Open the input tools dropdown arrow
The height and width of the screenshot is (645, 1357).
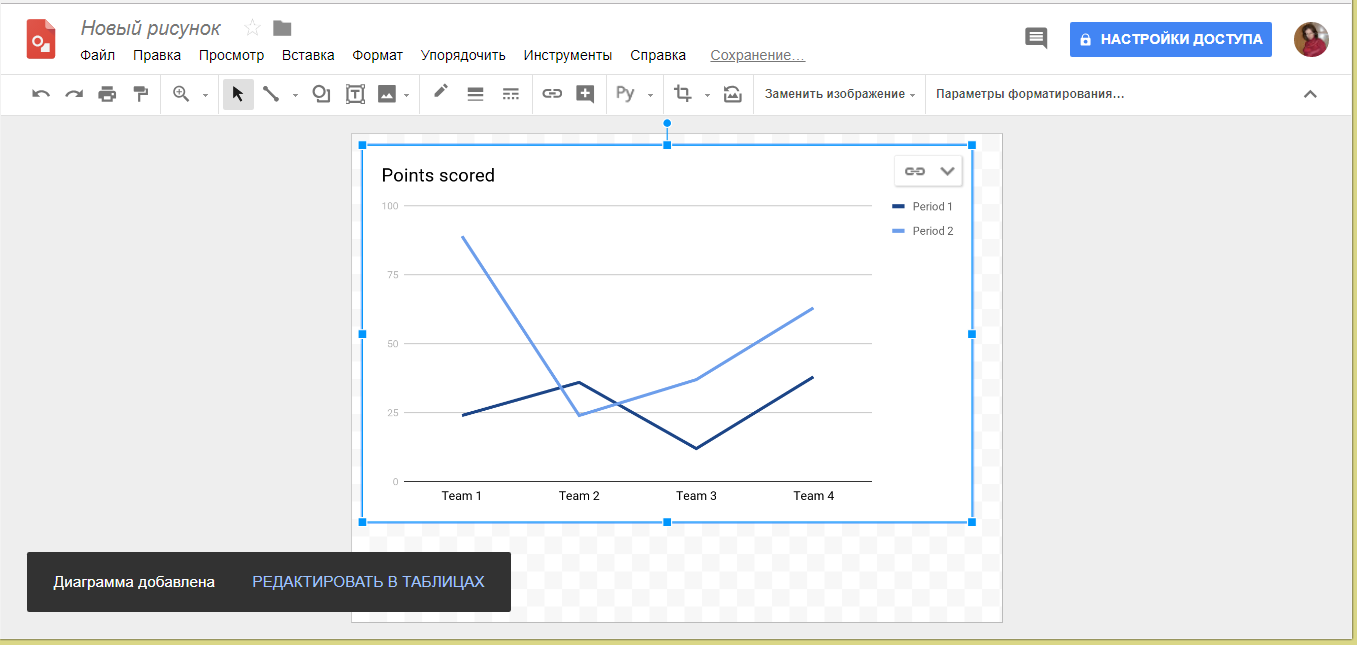[650, 95]
